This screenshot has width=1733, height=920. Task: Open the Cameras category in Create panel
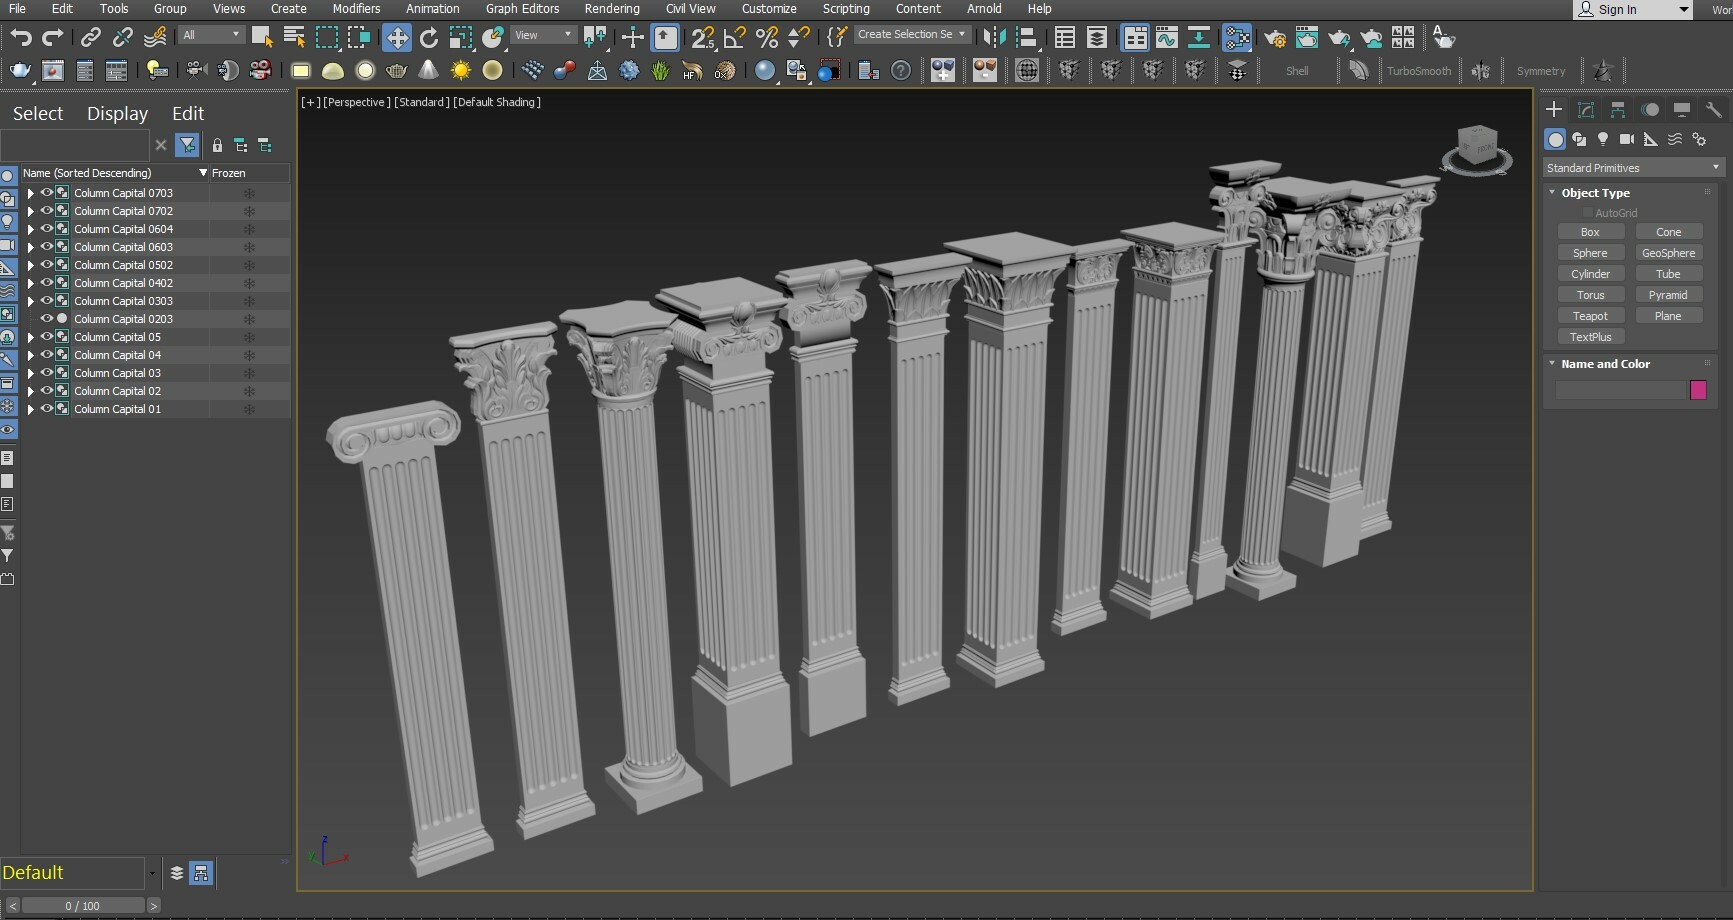click(x=1627, y=139)
